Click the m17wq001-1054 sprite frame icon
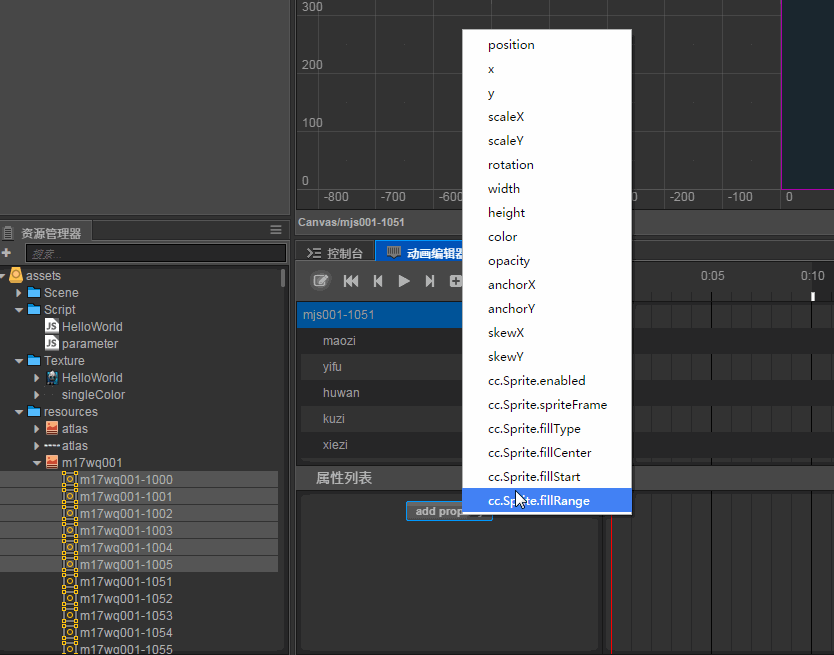The height and width of the screenshot is (655, 834). tap(70, 633)
